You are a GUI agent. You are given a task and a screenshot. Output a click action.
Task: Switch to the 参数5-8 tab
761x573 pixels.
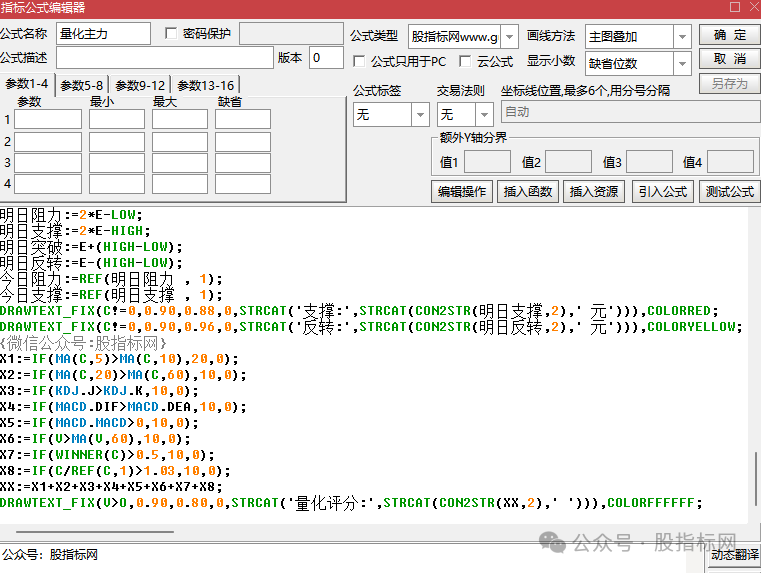82,86
